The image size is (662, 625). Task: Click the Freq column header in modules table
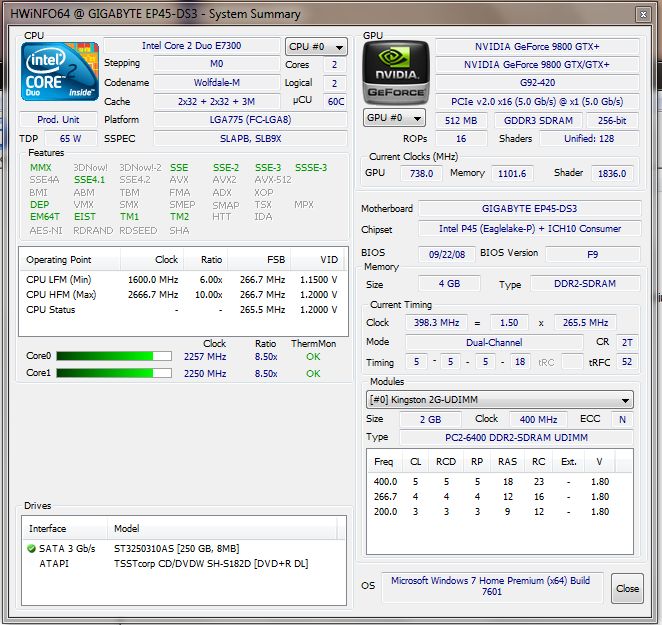(x=384, y=462)
